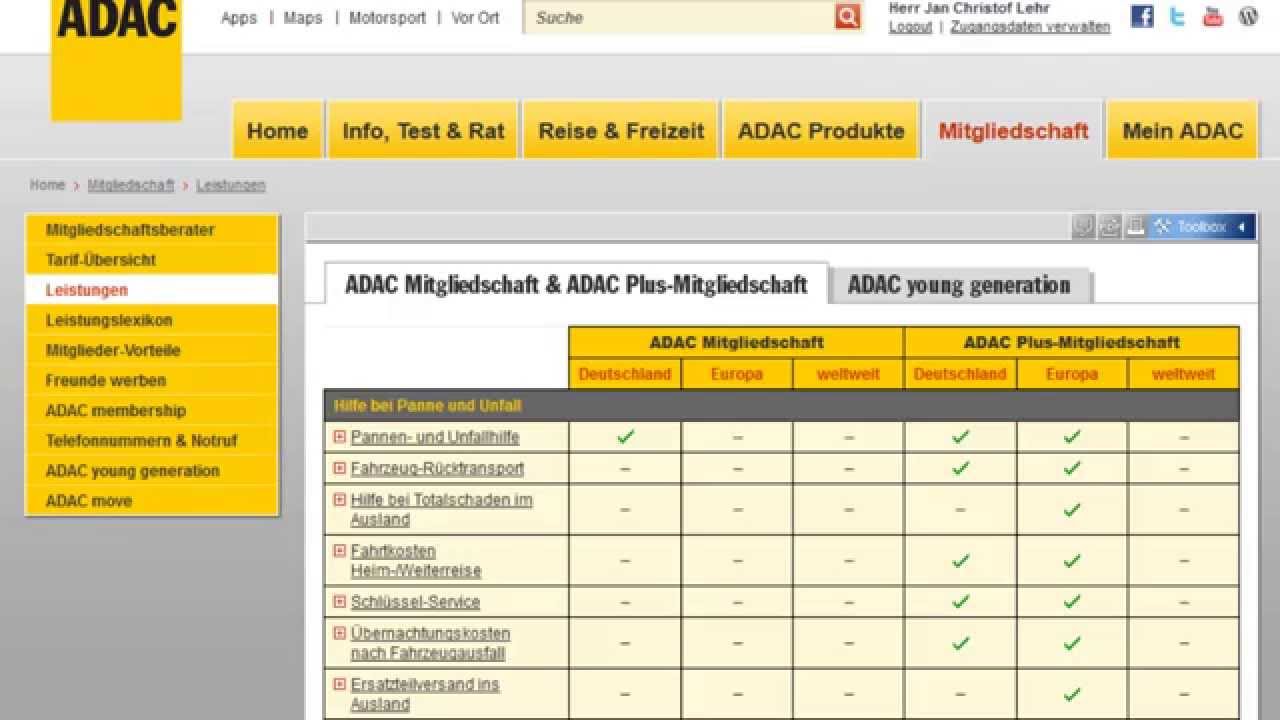The width and height of the screenshot is (1280, 720).
Task: Expand Fahrtkosten Heim-/Weiterreise plus icon
Action: click(x=340, y=550)
